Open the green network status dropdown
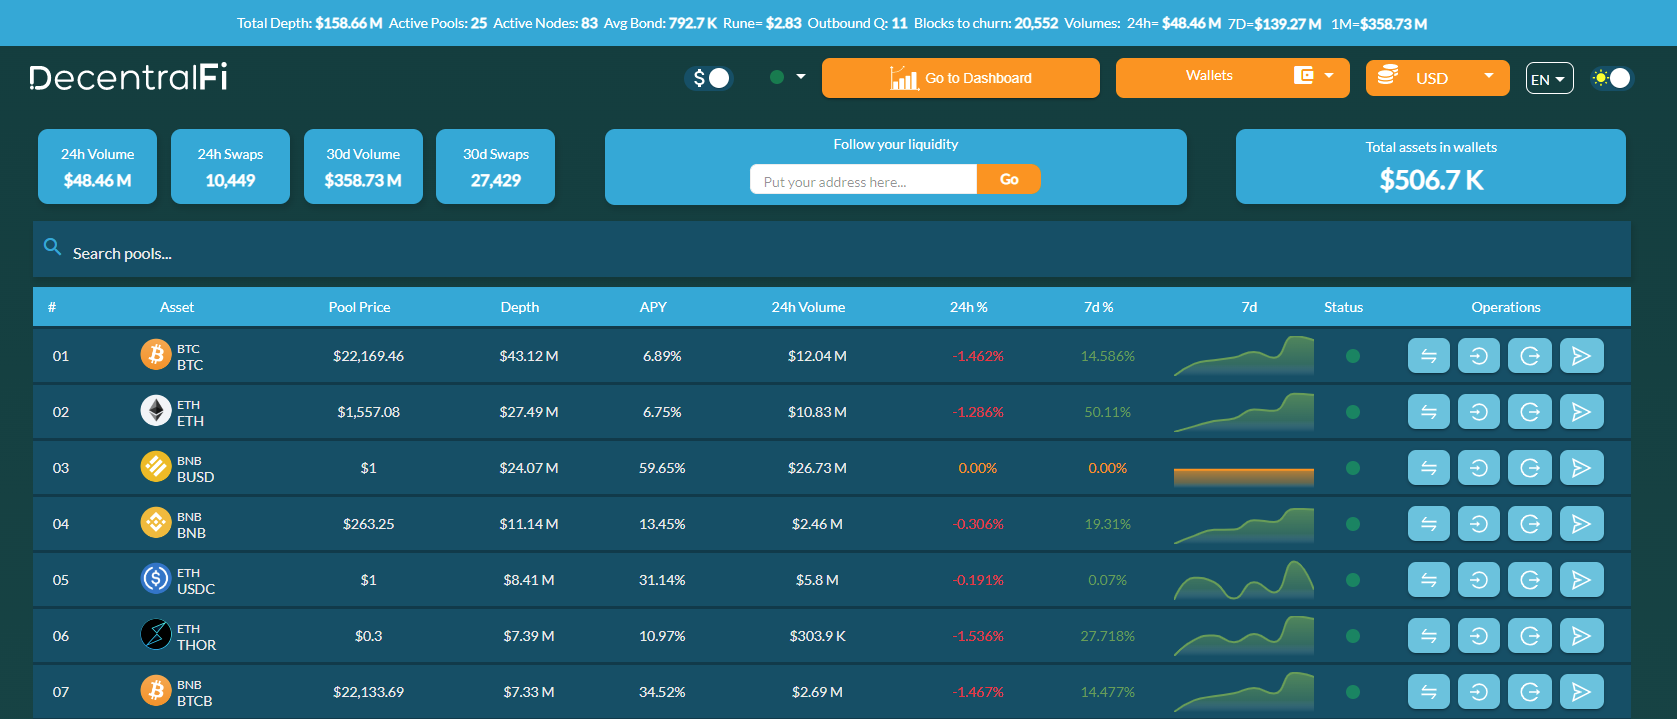Viewport: 1677px width, 719px height. pyautogui.click(x=788, y=77)
